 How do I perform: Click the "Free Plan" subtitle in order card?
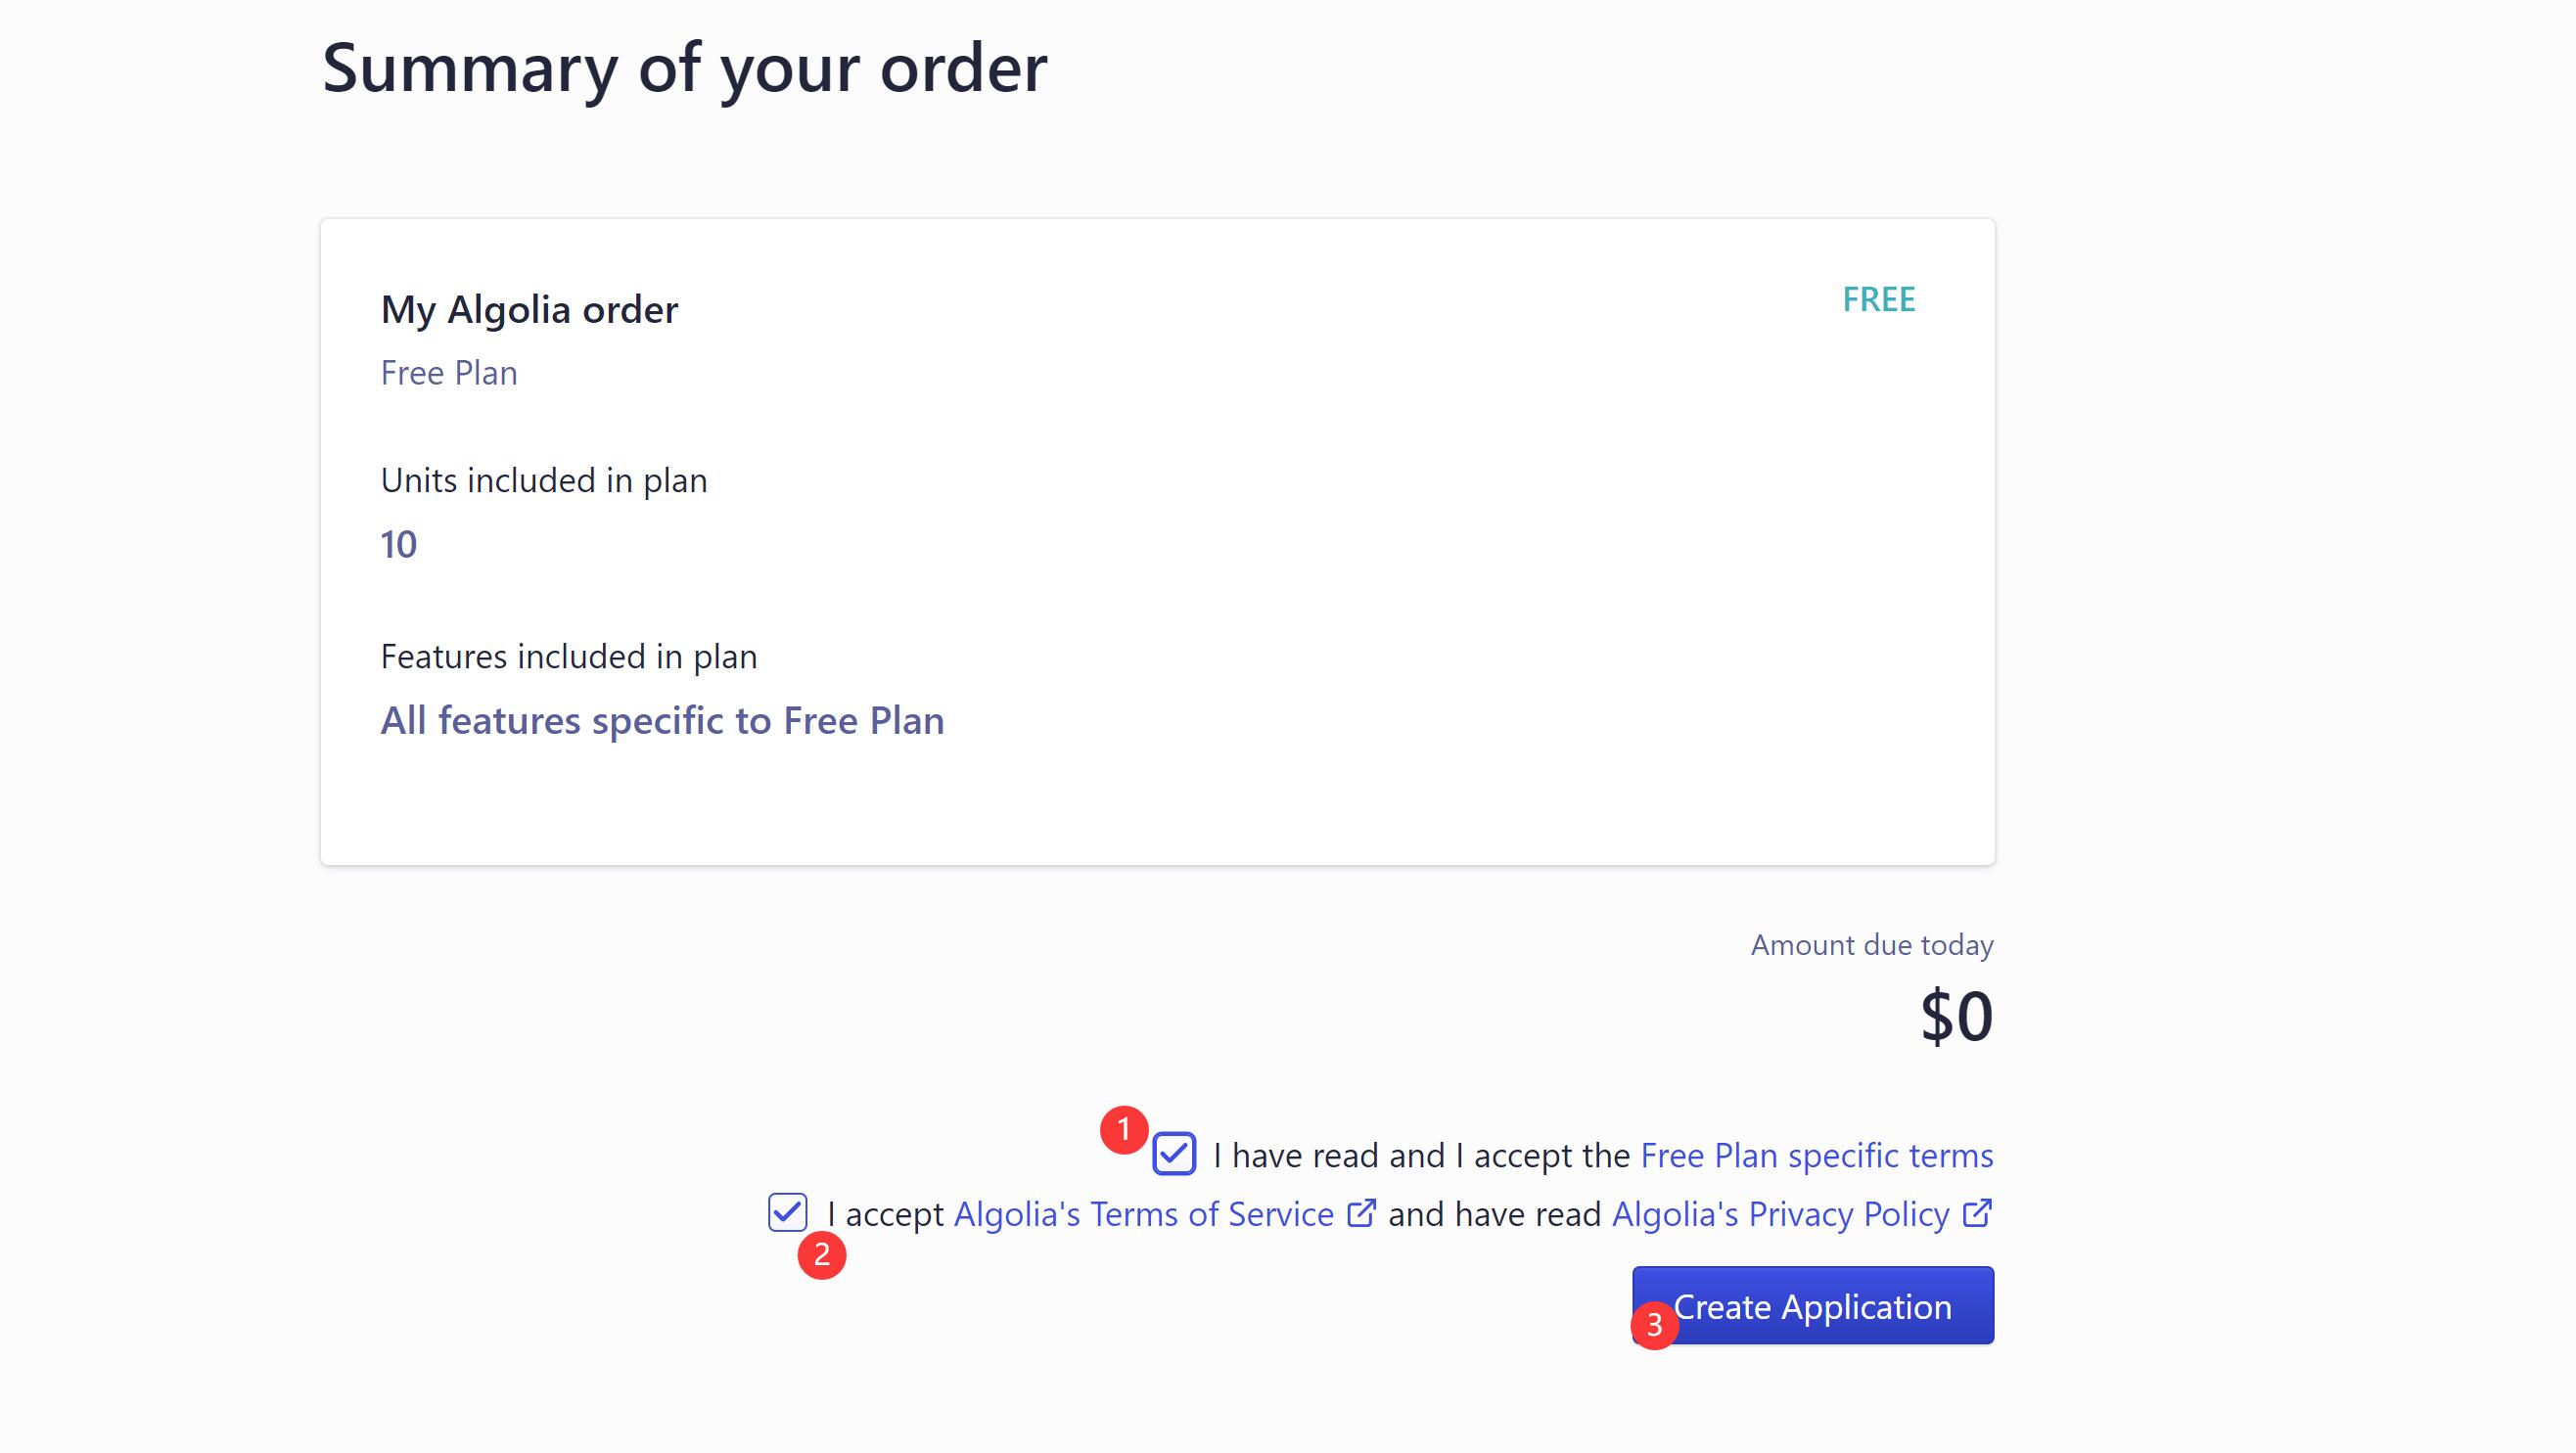pos(449,373)
